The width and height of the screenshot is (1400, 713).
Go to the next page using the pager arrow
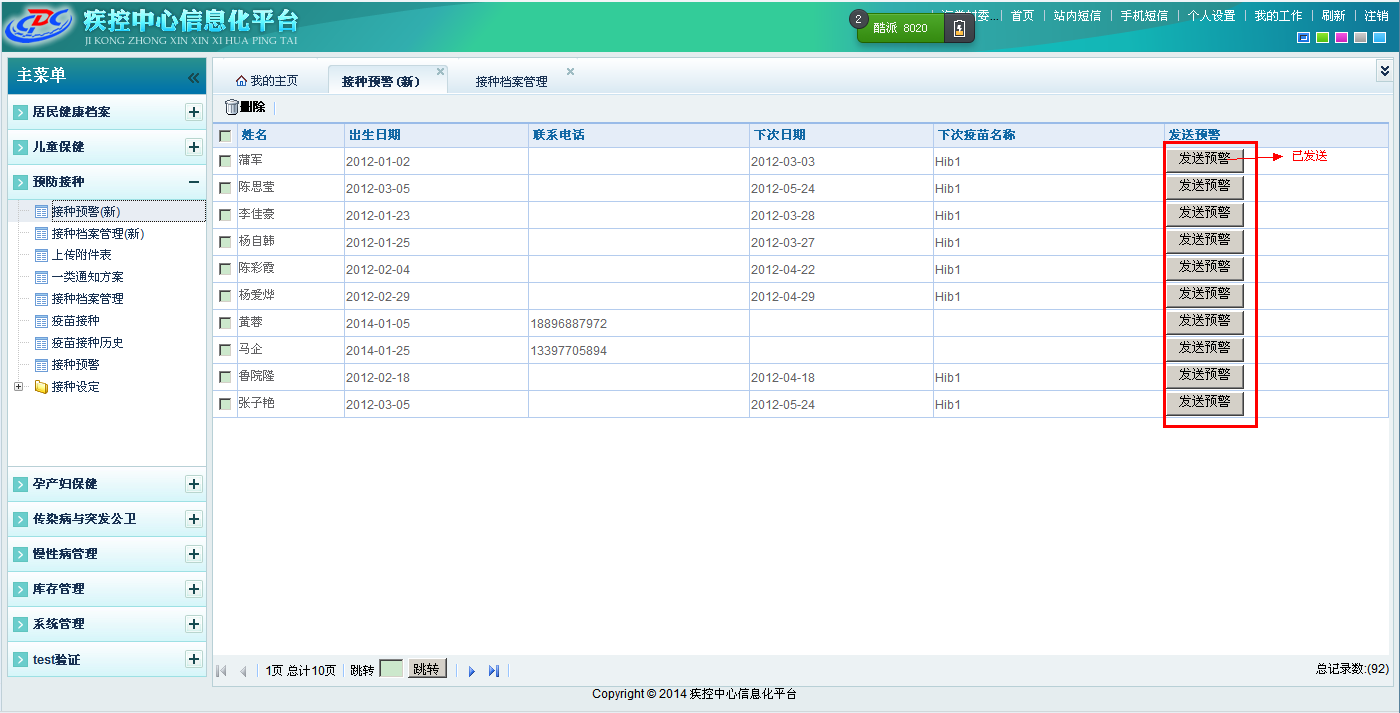[x=472, y=671]
